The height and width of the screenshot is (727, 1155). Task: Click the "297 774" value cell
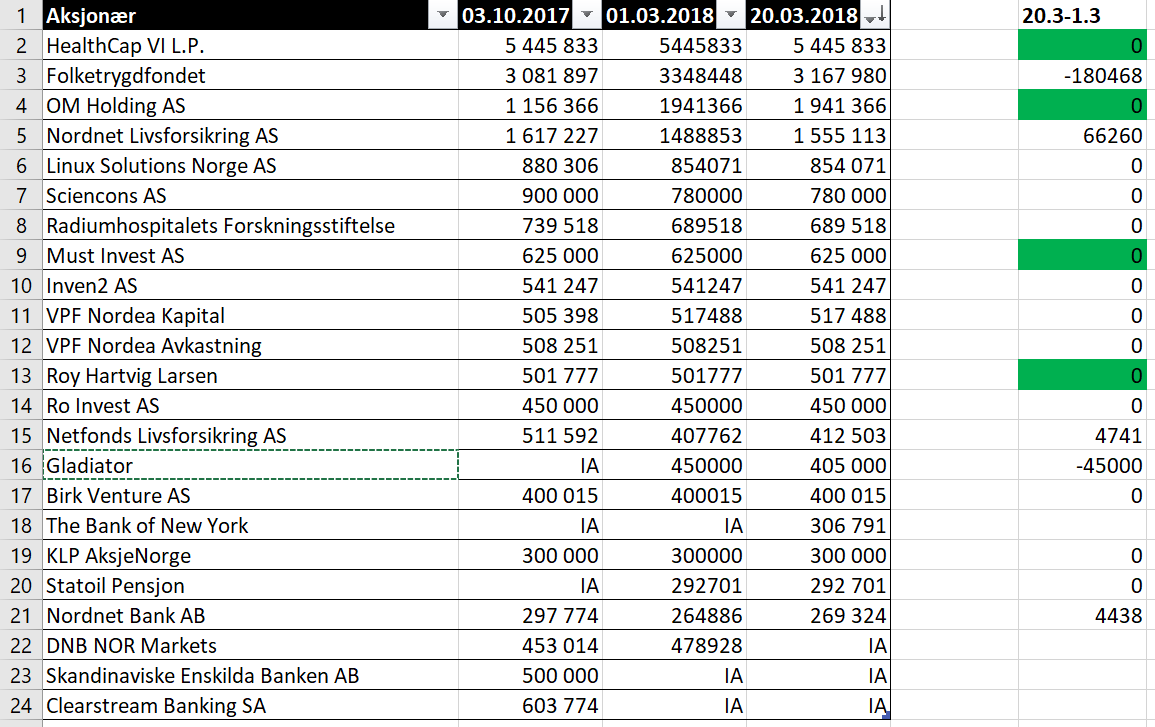(x=530, y=616)
